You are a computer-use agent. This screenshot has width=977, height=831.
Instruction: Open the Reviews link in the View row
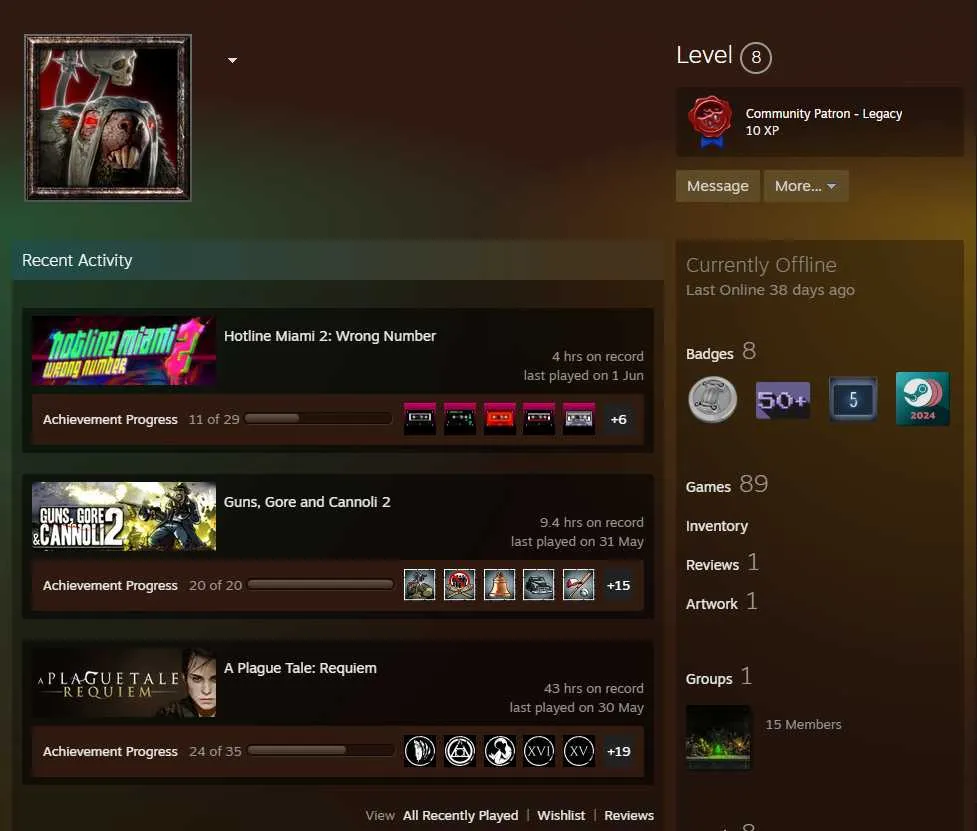[629, 815]
